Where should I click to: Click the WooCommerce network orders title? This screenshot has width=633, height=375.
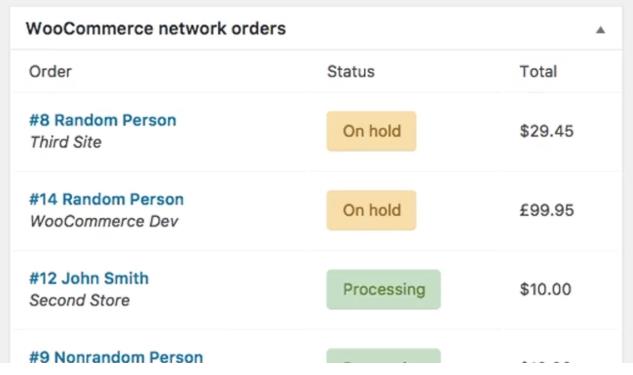(x=156, y=29)
